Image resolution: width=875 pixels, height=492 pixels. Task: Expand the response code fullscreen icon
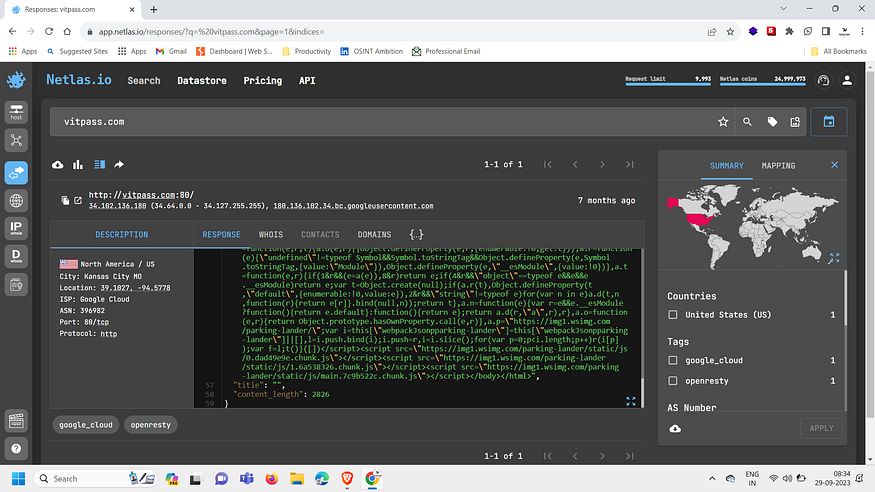(631, 401)
